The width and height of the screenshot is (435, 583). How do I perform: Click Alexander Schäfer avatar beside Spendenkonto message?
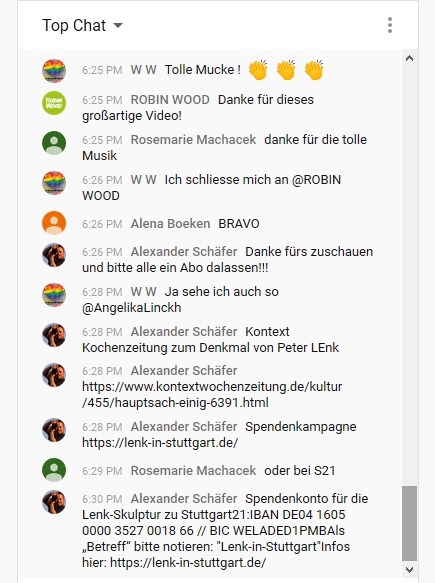tap(54, 502)
